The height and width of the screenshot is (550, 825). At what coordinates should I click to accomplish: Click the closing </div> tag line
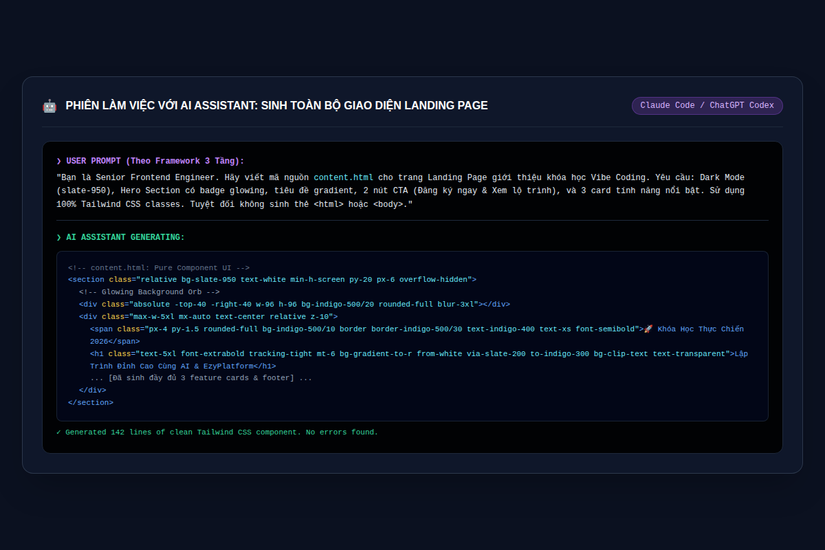(x=93, y=390)
